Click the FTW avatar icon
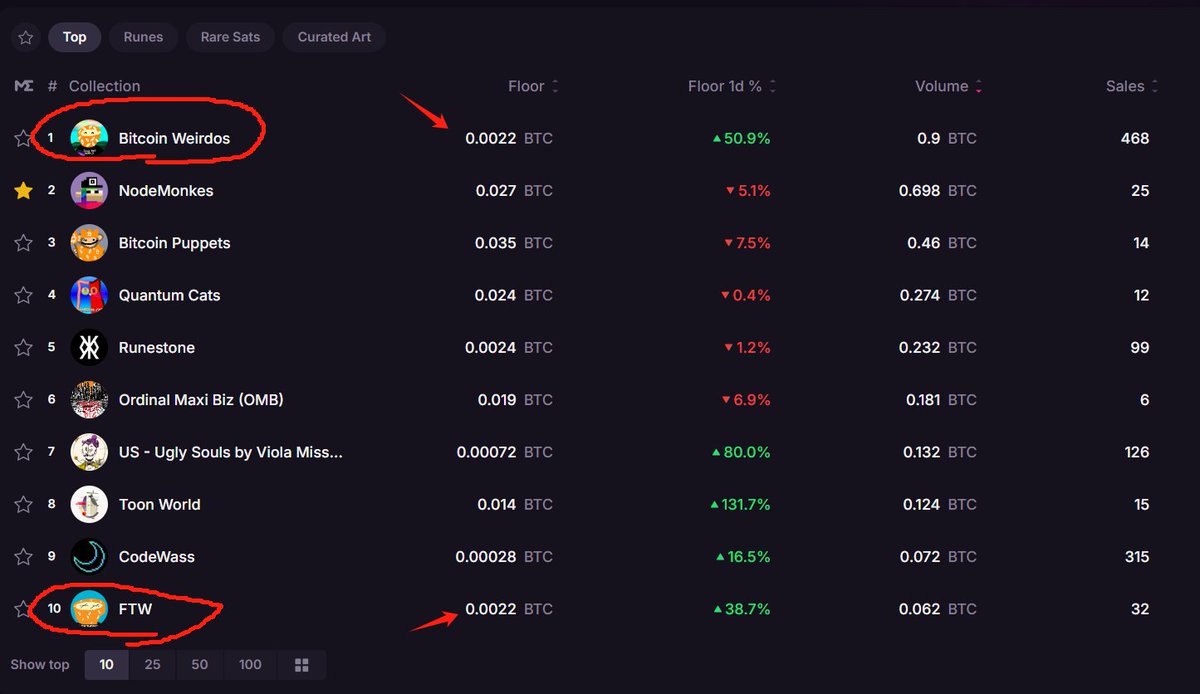 [89, 609]
